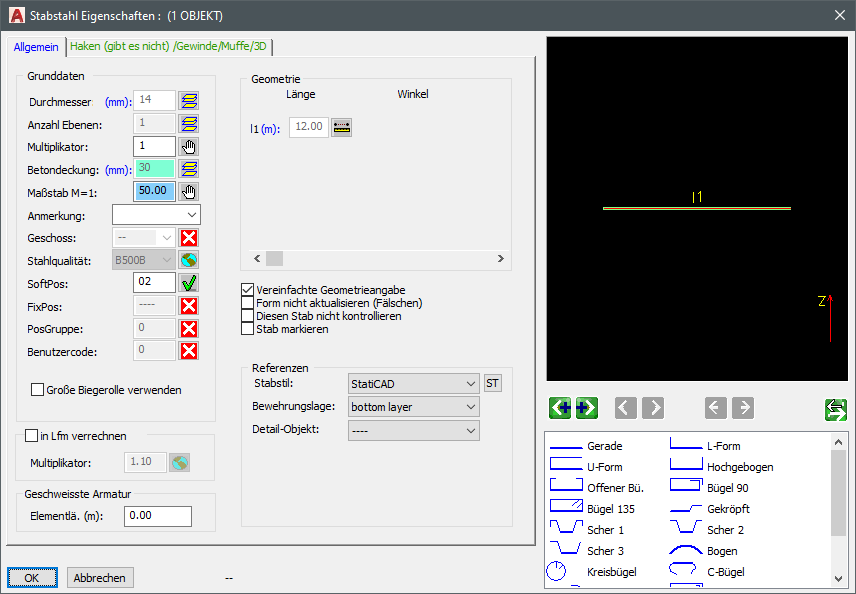Viewport: 856px width, 594px height.
Task: Switch to the Haken/Gewinde/Muffe/3D tab
Action: (169, 46)
